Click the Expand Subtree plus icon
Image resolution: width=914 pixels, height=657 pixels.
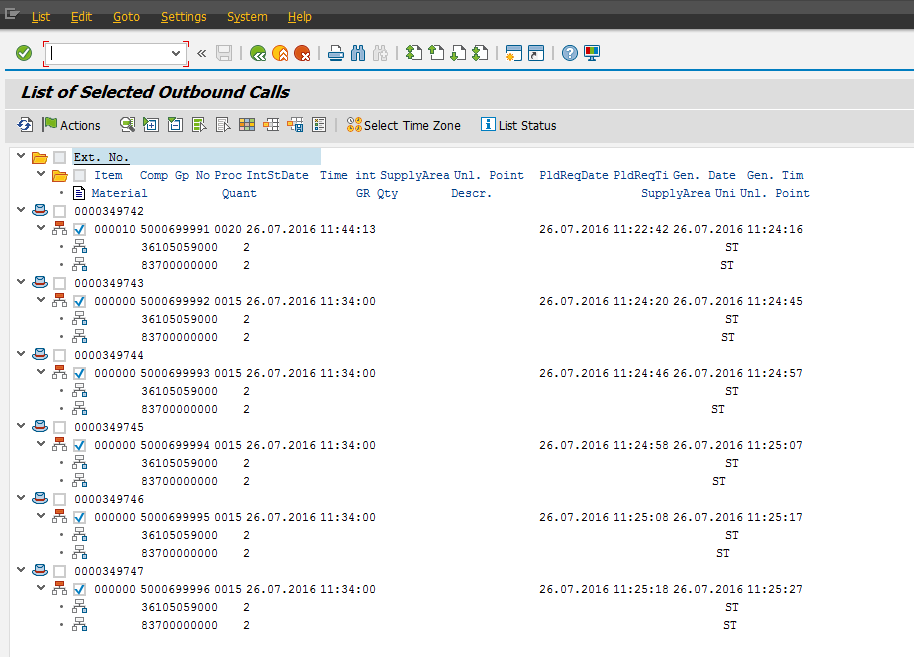[151, 125]
